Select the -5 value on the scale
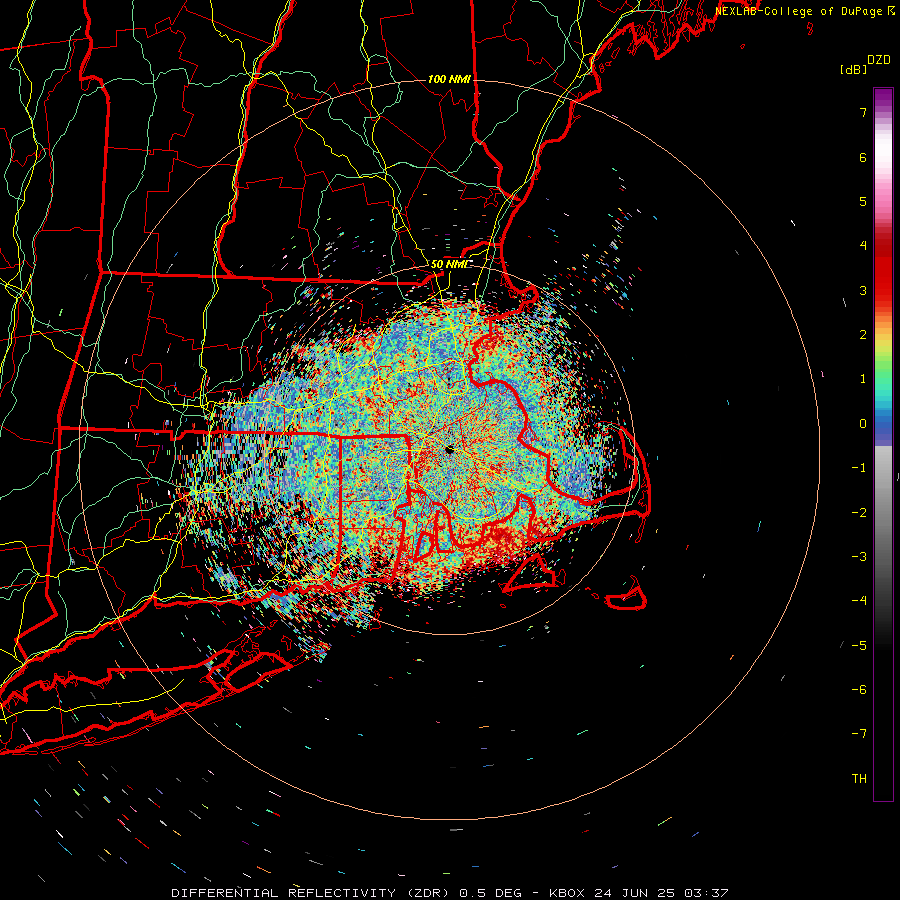 [859, 645]
